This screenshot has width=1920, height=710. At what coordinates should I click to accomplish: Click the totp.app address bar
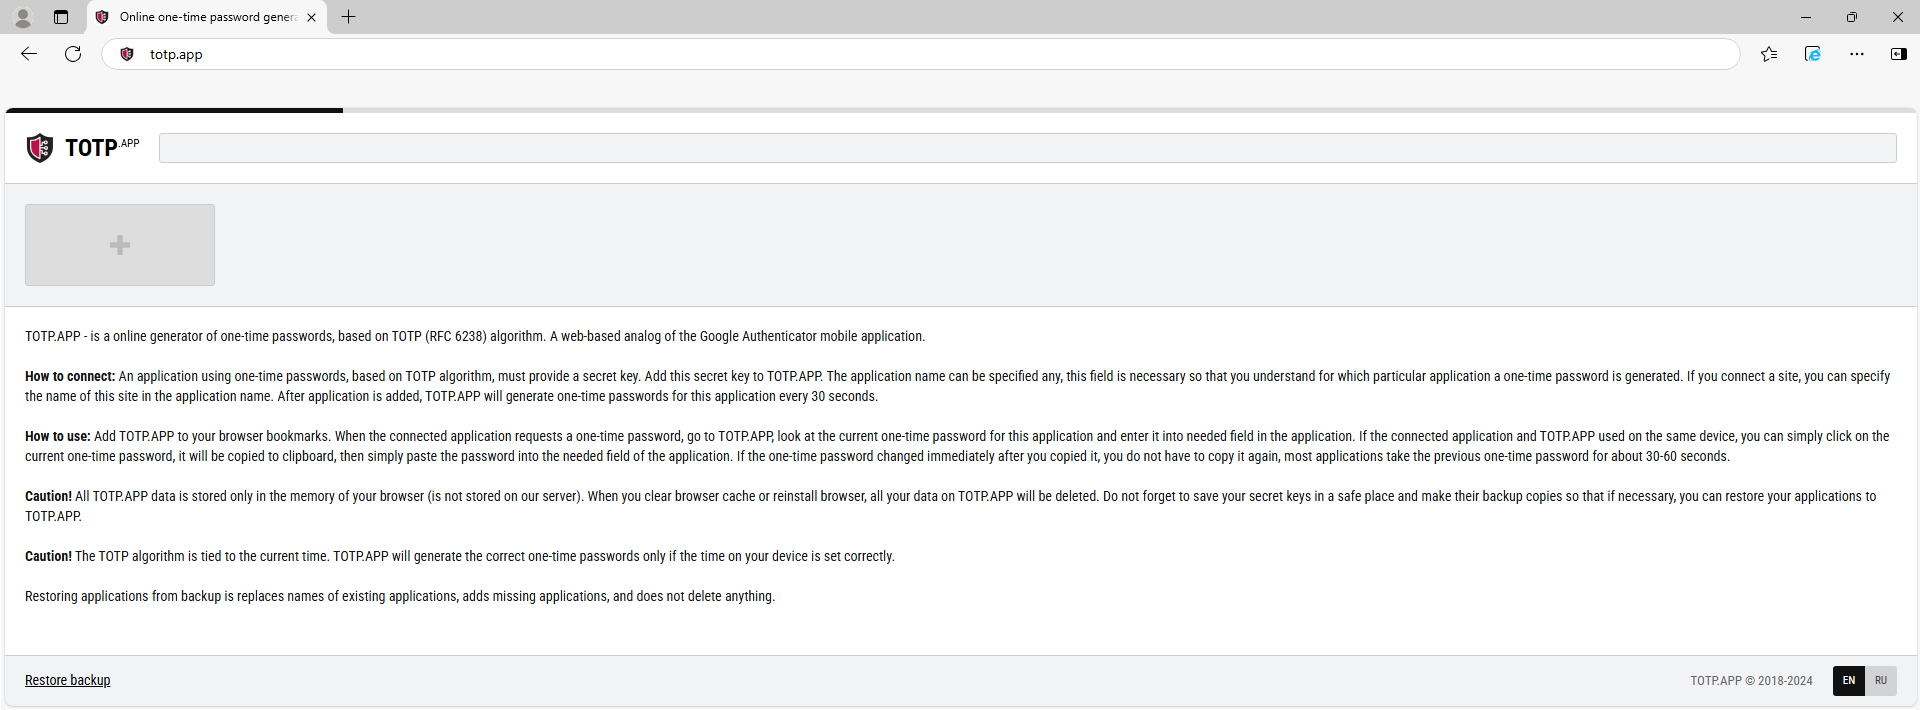[x=900, y=54]
